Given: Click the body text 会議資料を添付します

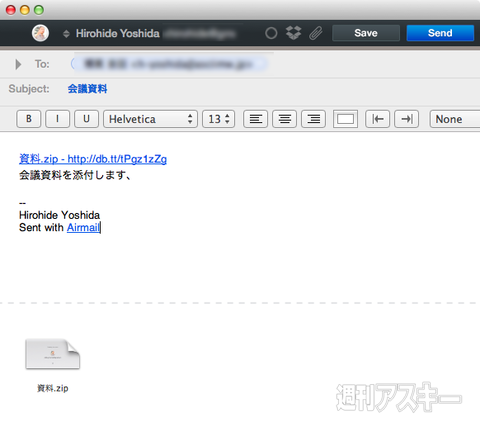Looking at the screenshot, I should tap(74, 175).
